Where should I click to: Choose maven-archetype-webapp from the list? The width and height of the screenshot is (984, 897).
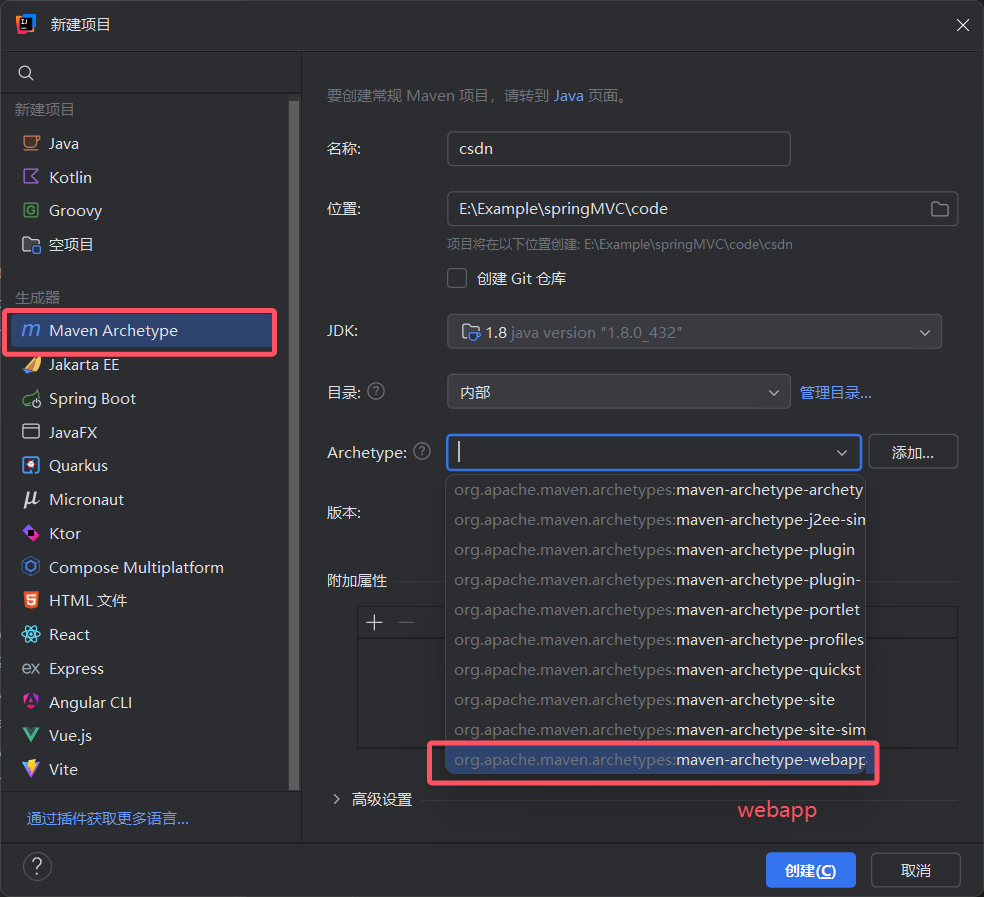(655, 760)
